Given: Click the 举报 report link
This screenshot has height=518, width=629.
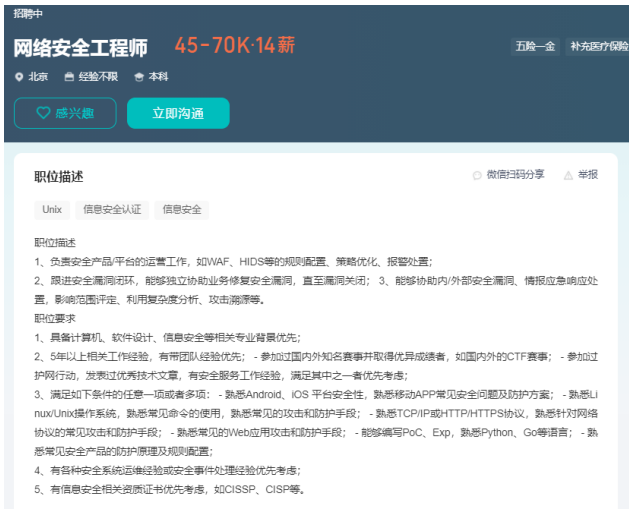Looking at the screenshot, I should pyautogui.click(x=588, y=175).
